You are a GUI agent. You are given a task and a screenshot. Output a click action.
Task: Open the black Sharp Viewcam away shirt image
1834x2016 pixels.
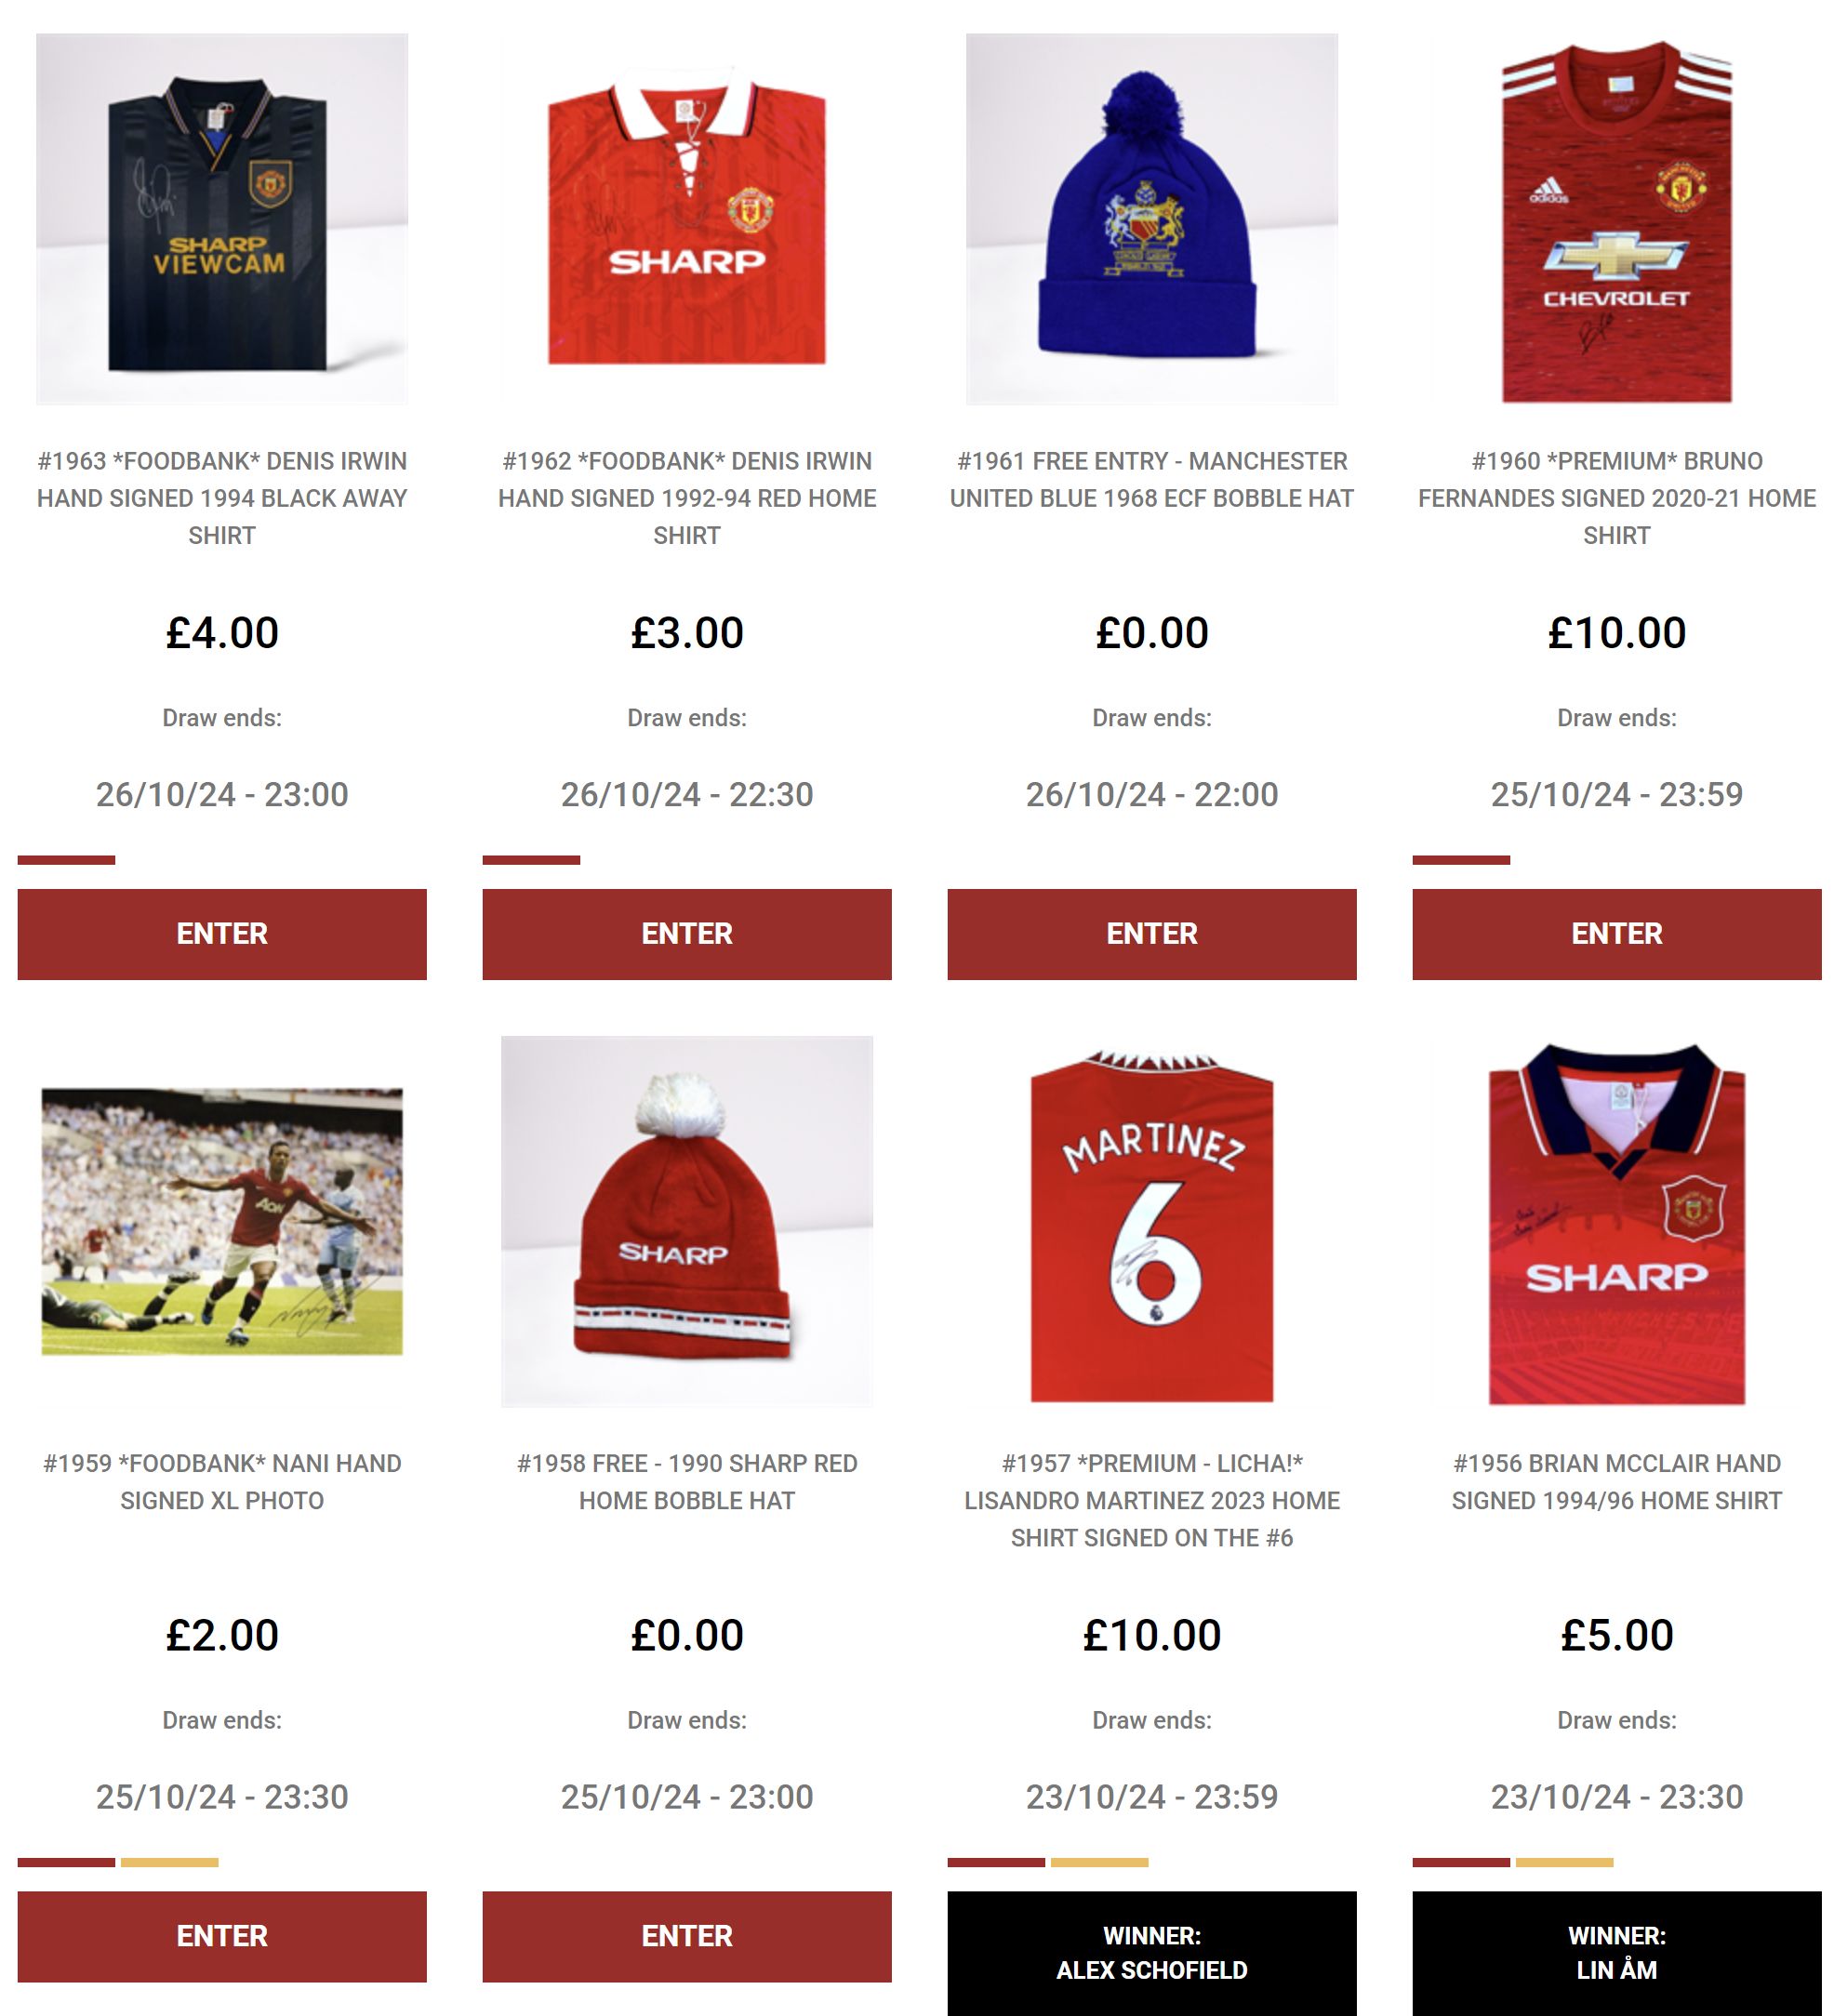[222, 219]
